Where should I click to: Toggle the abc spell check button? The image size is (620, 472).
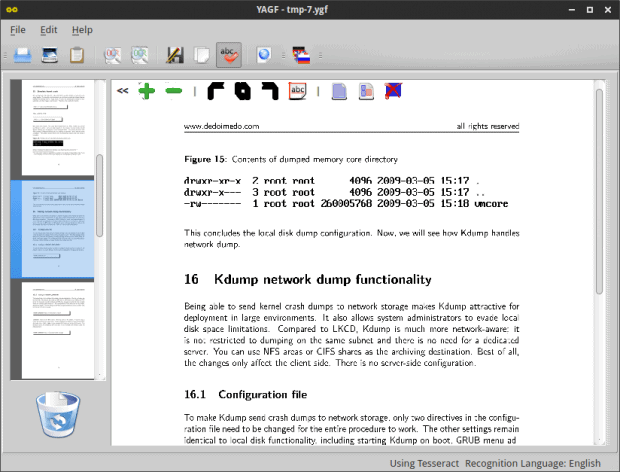(x=229, y=55)
